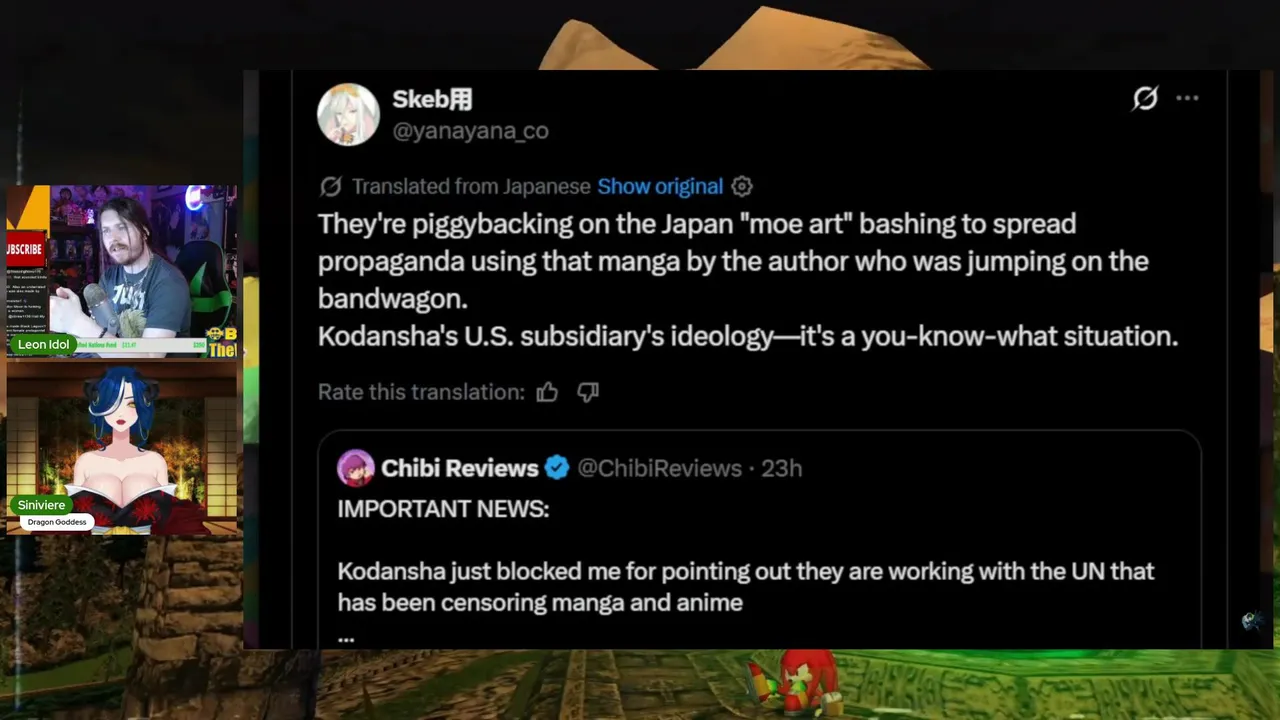Click Chibi Reviews verified badge
This screenshot has width=1280, height=720.
[x=557, y=468]
